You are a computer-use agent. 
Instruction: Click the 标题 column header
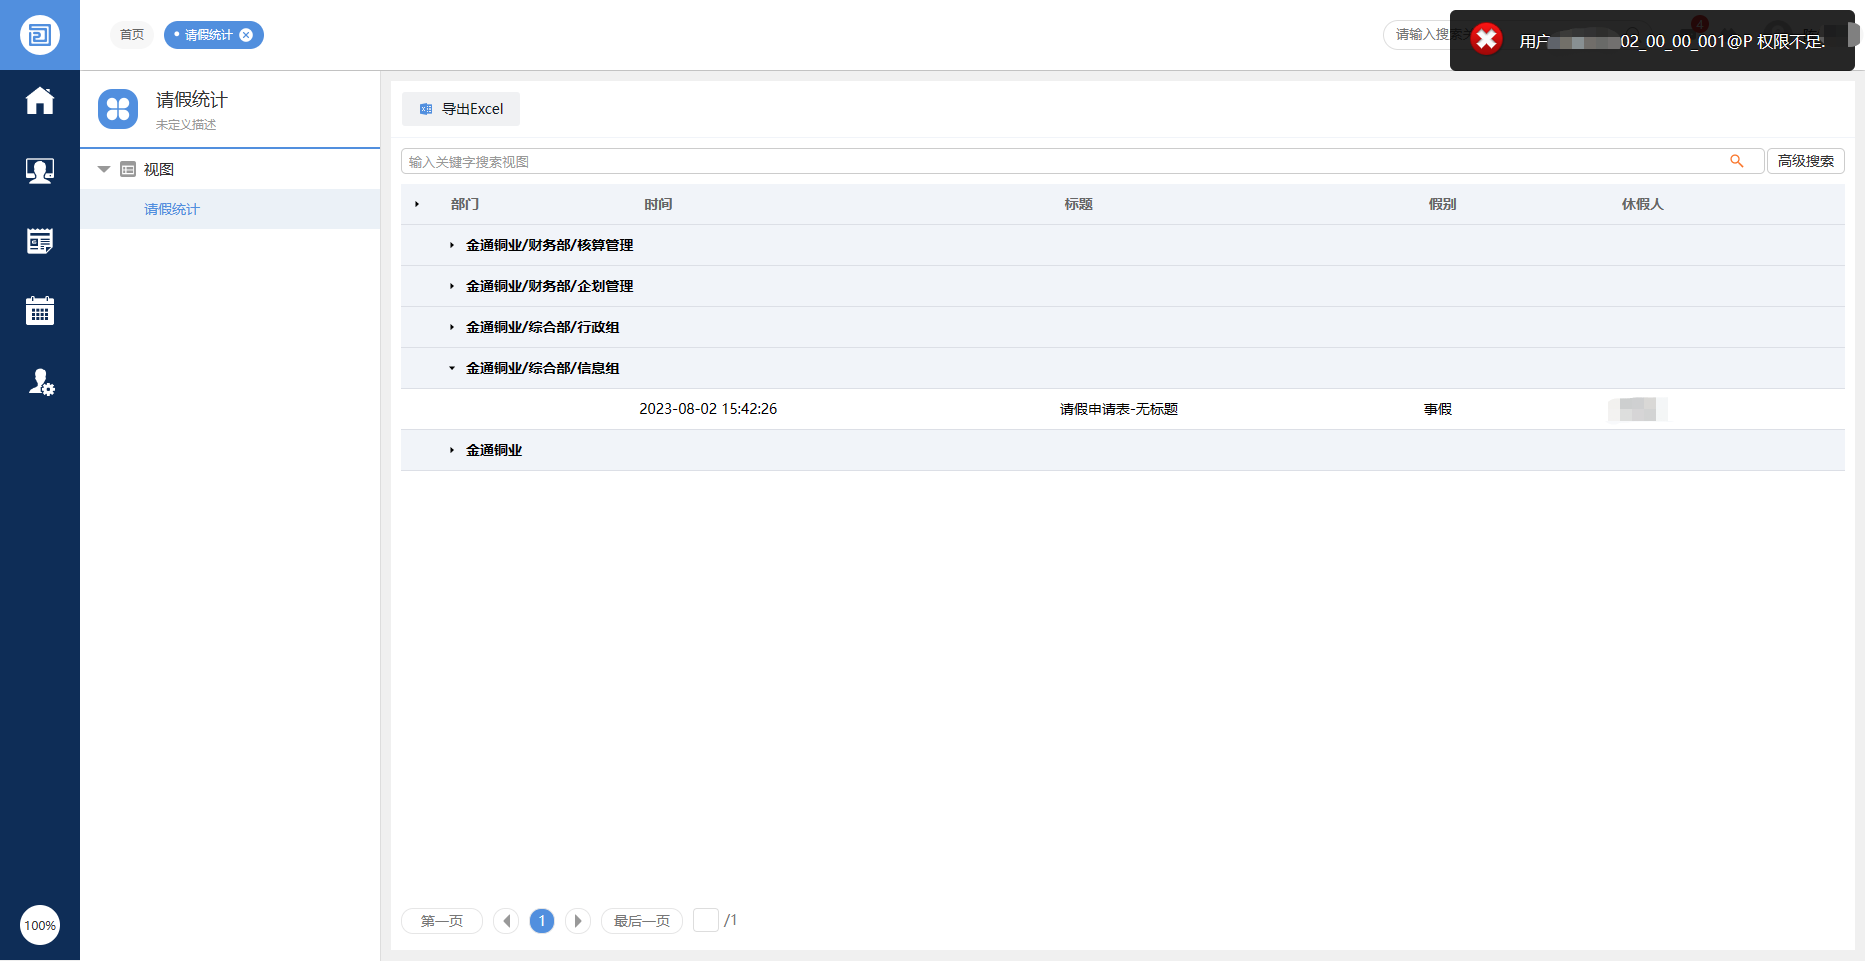(1078, 204)
